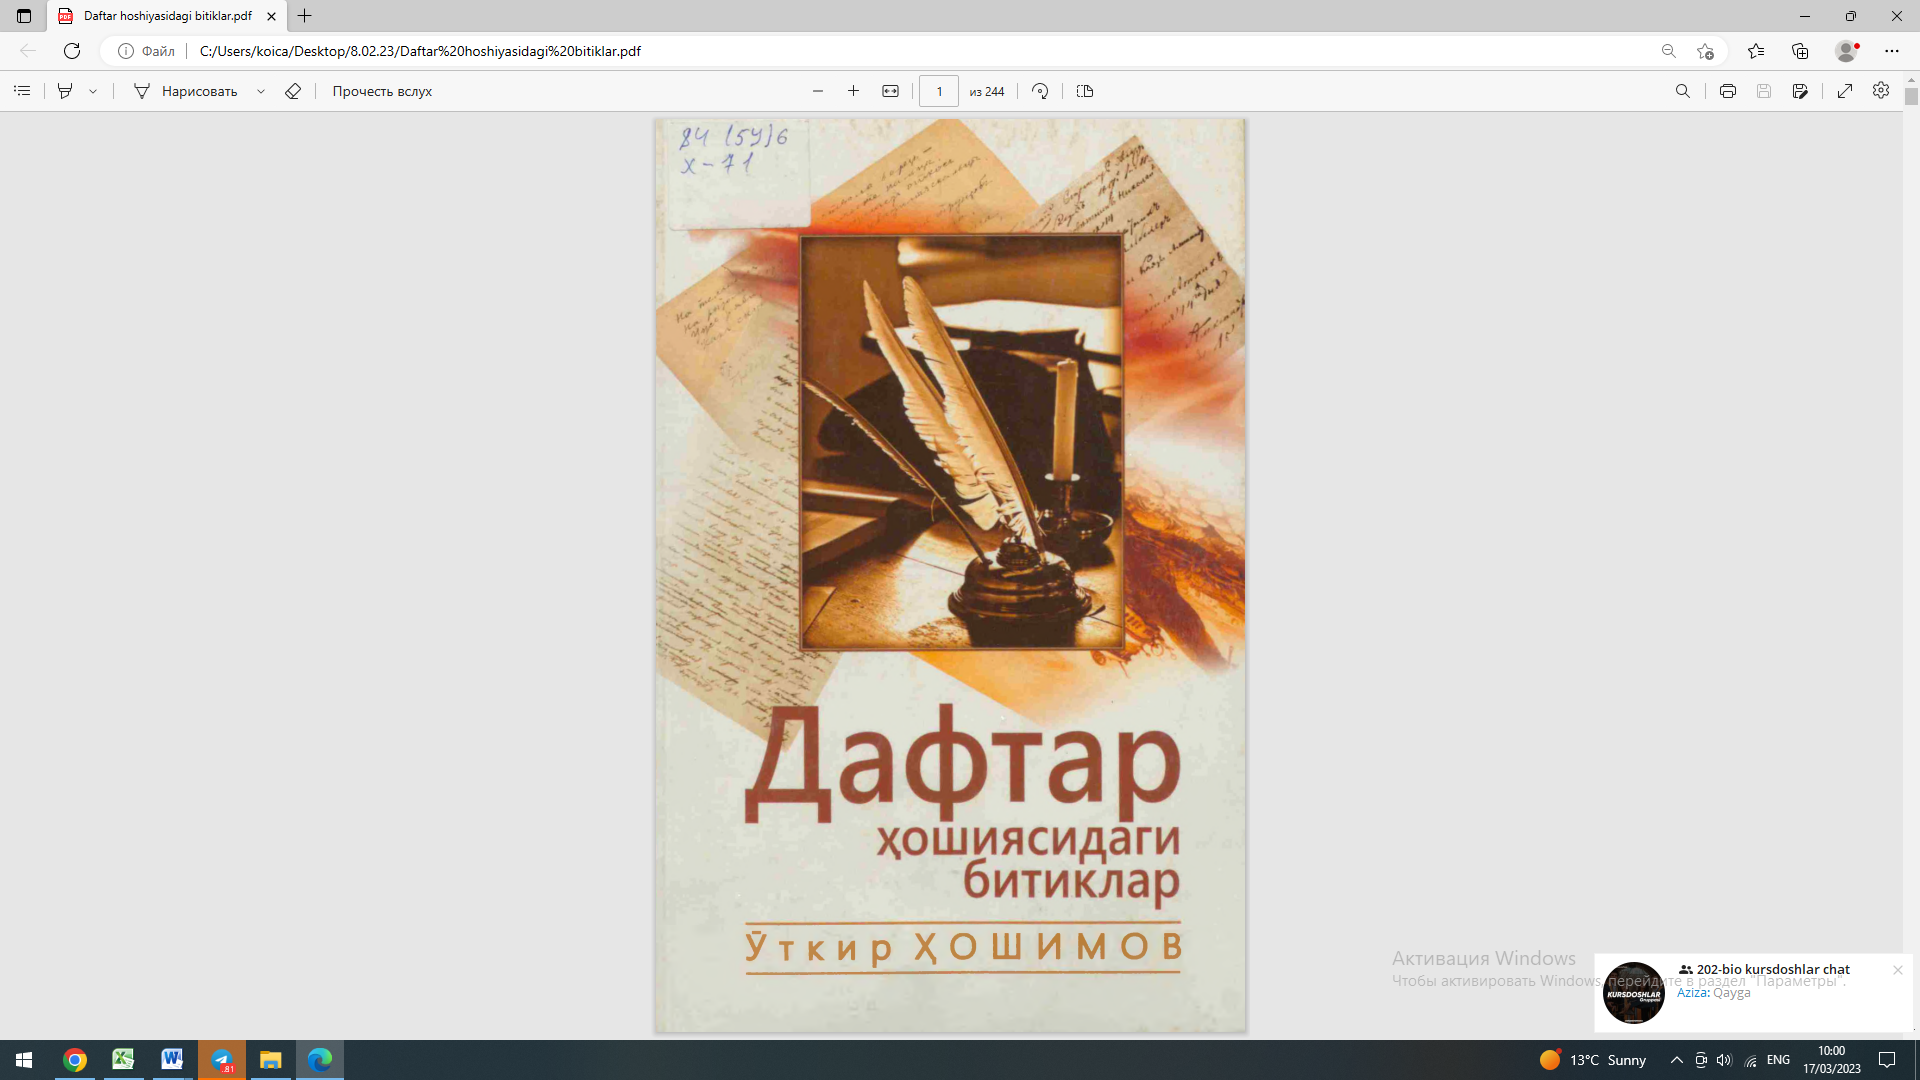Viewport: 1920px width, 1080px height.
Task: Switch ENG input language
Action: click(x=1778, y=1060)
